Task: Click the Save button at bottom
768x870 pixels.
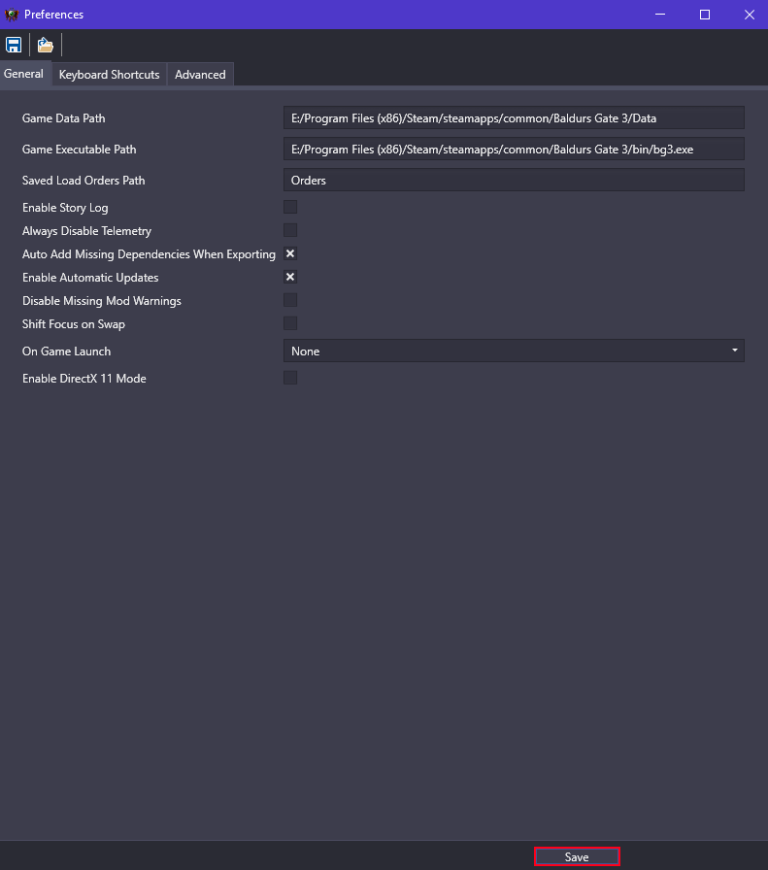Action: [577, 857]
